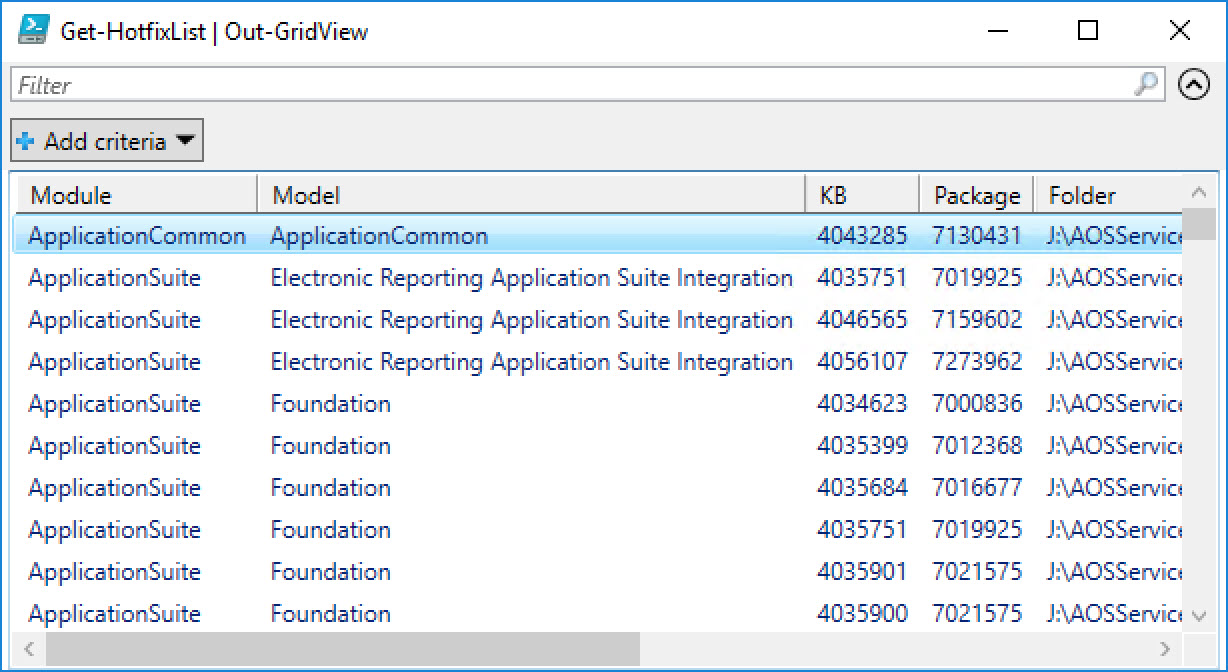Click the circled chevron to collapse the filter pane

[1194, 84]
